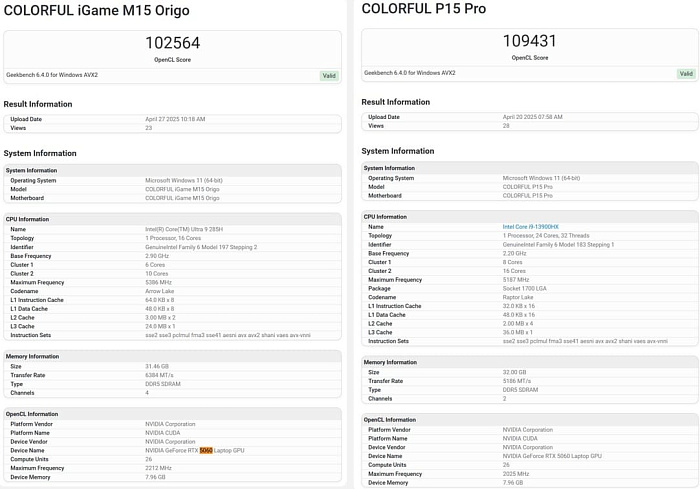Click the 'Result Information' heading in the P15 Pro panel

coord(396,102)
